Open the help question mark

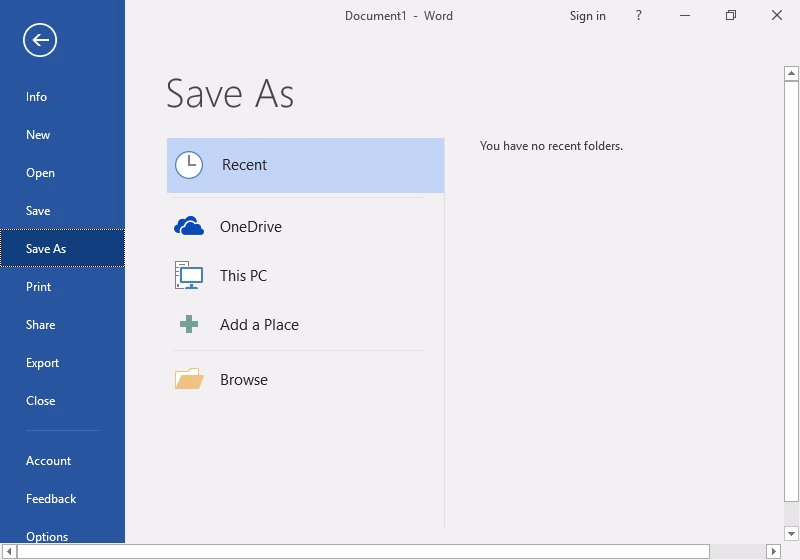[x=638, y=15]
